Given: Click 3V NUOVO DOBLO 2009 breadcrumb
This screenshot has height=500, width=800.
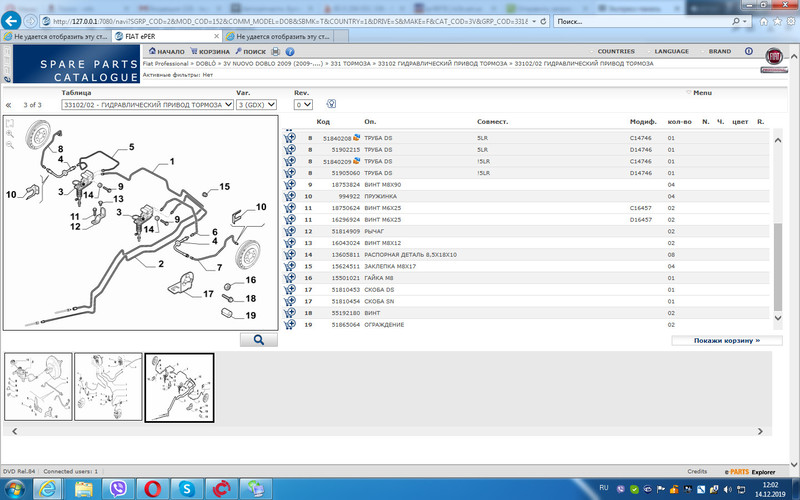Looking at the screenshot, I should (273, 63).
